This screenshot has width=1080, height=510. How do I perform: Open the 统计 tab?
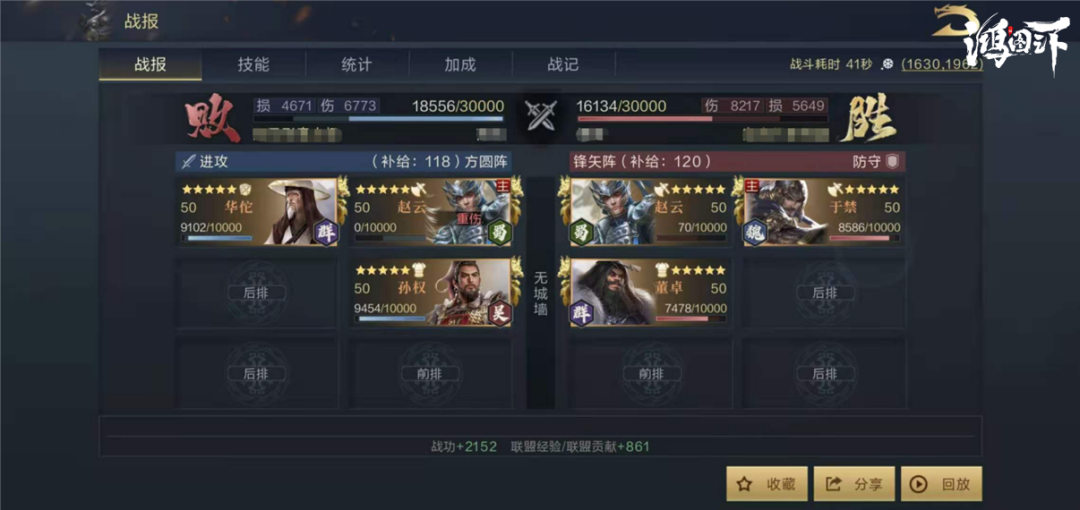357,65
